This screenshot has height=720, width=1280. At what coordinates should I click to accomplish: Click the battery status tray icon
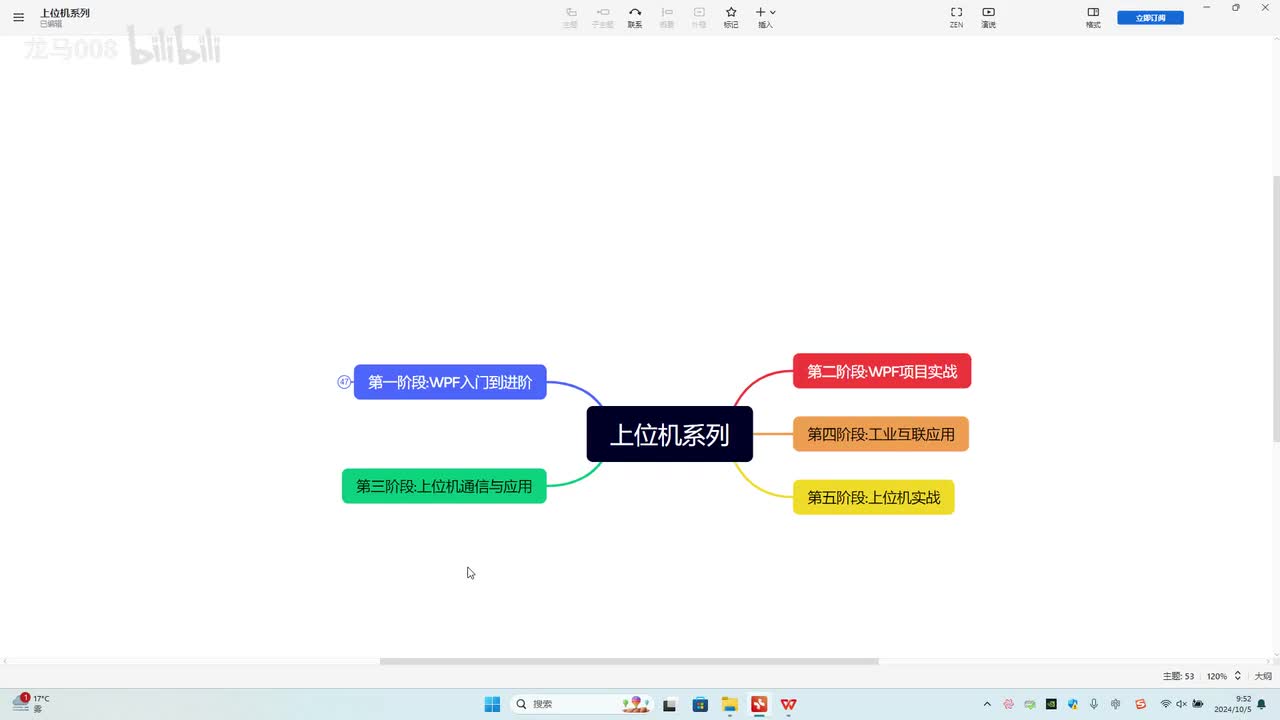pyautogui.click(x=1198, y=704)
